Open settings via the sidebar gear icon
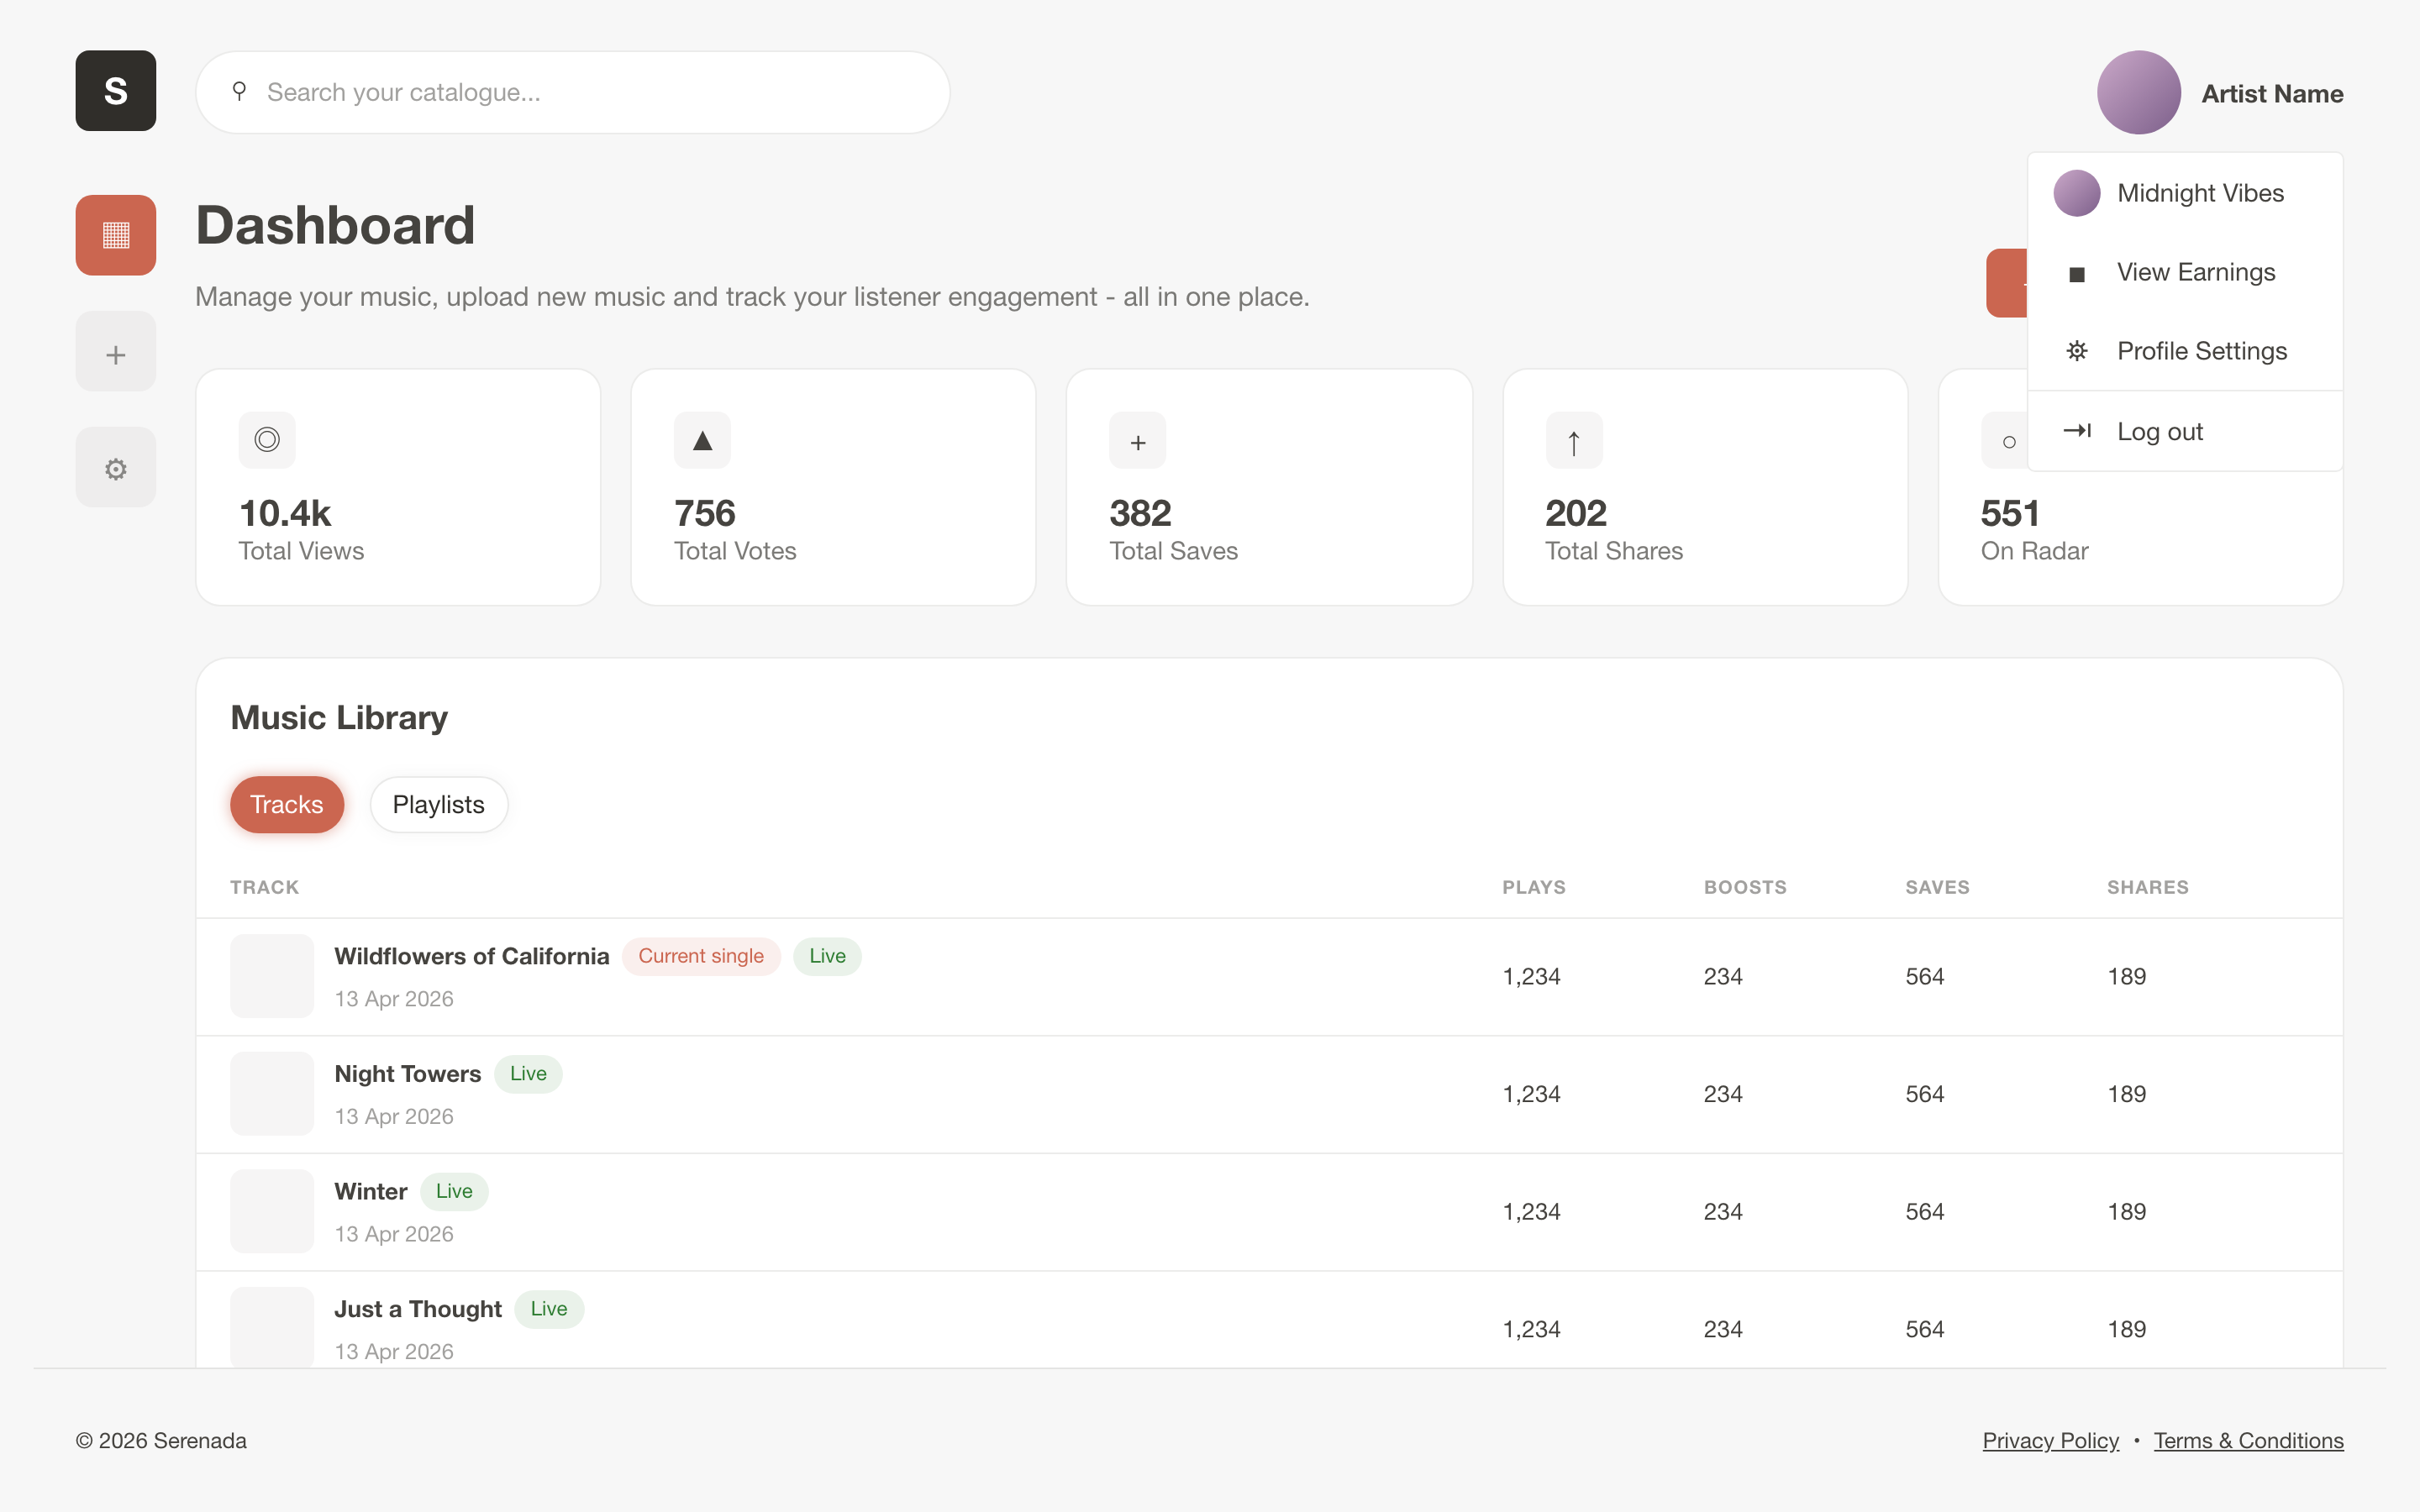This screenshot has height=1512, width=2420. tap(116, 468)
